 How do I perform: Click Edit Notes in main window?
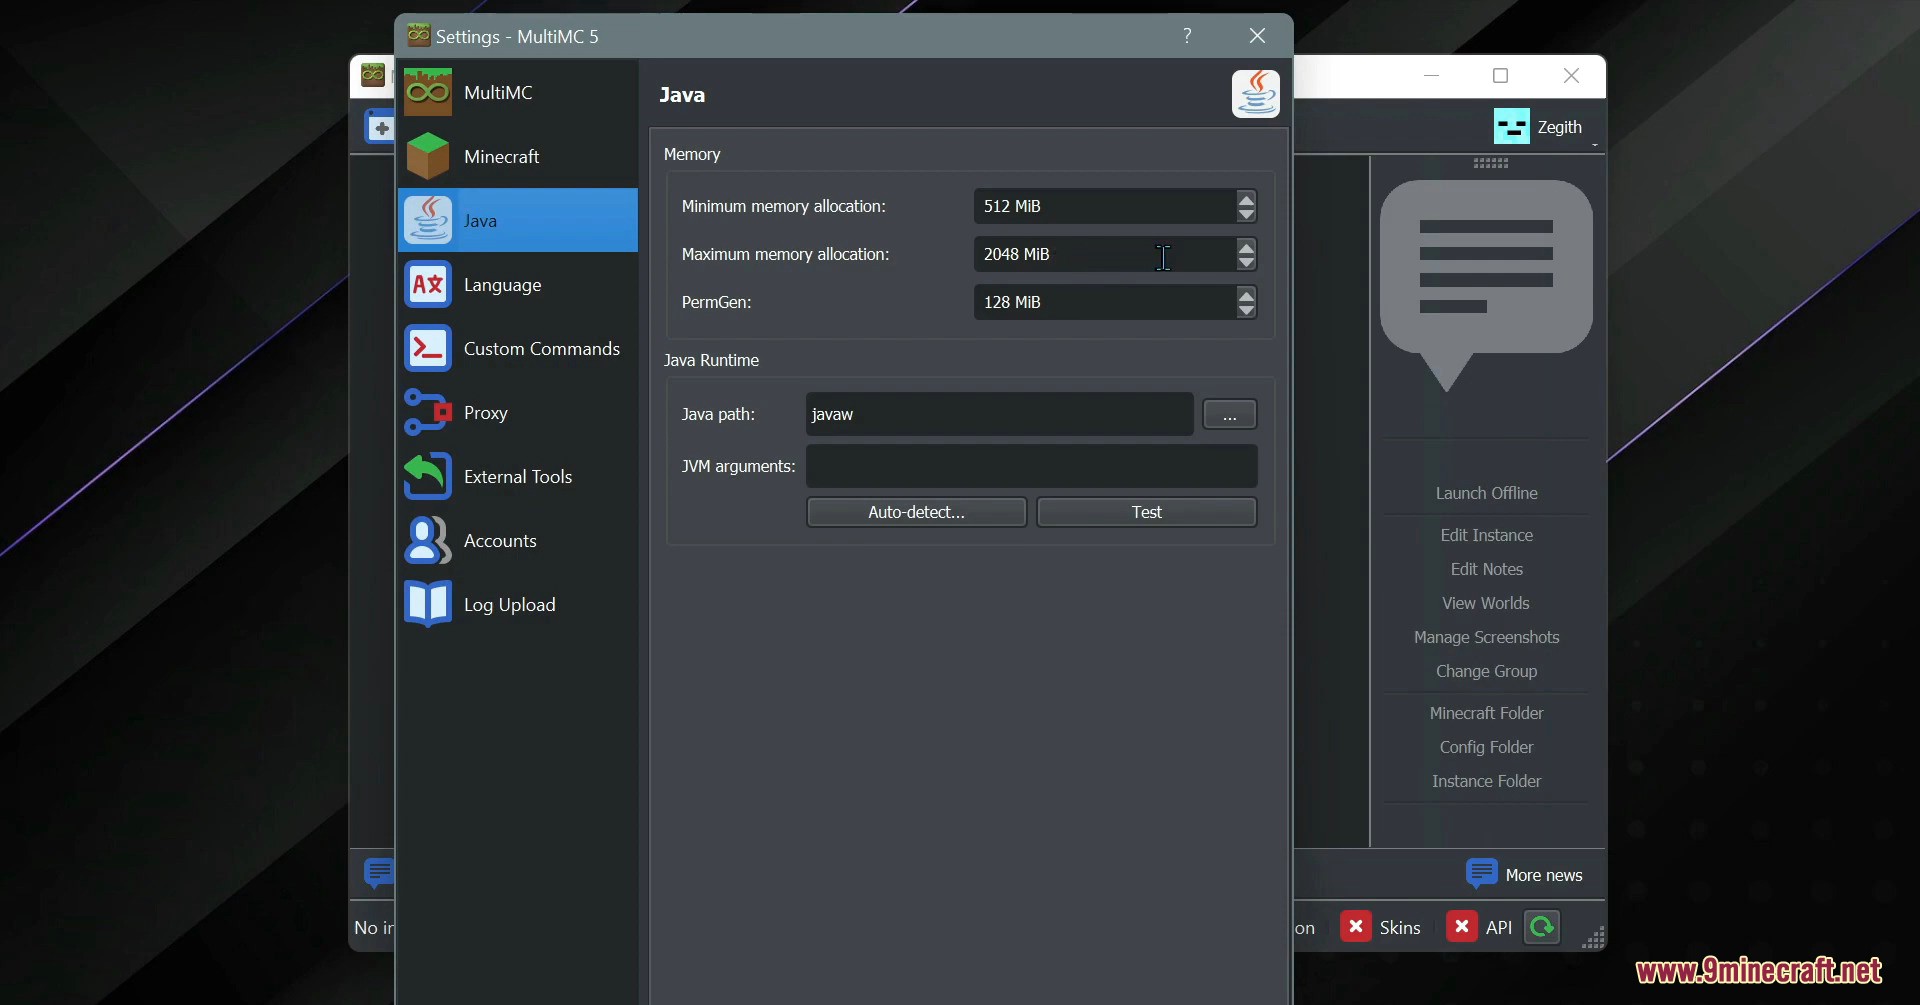coord(1486,569)
